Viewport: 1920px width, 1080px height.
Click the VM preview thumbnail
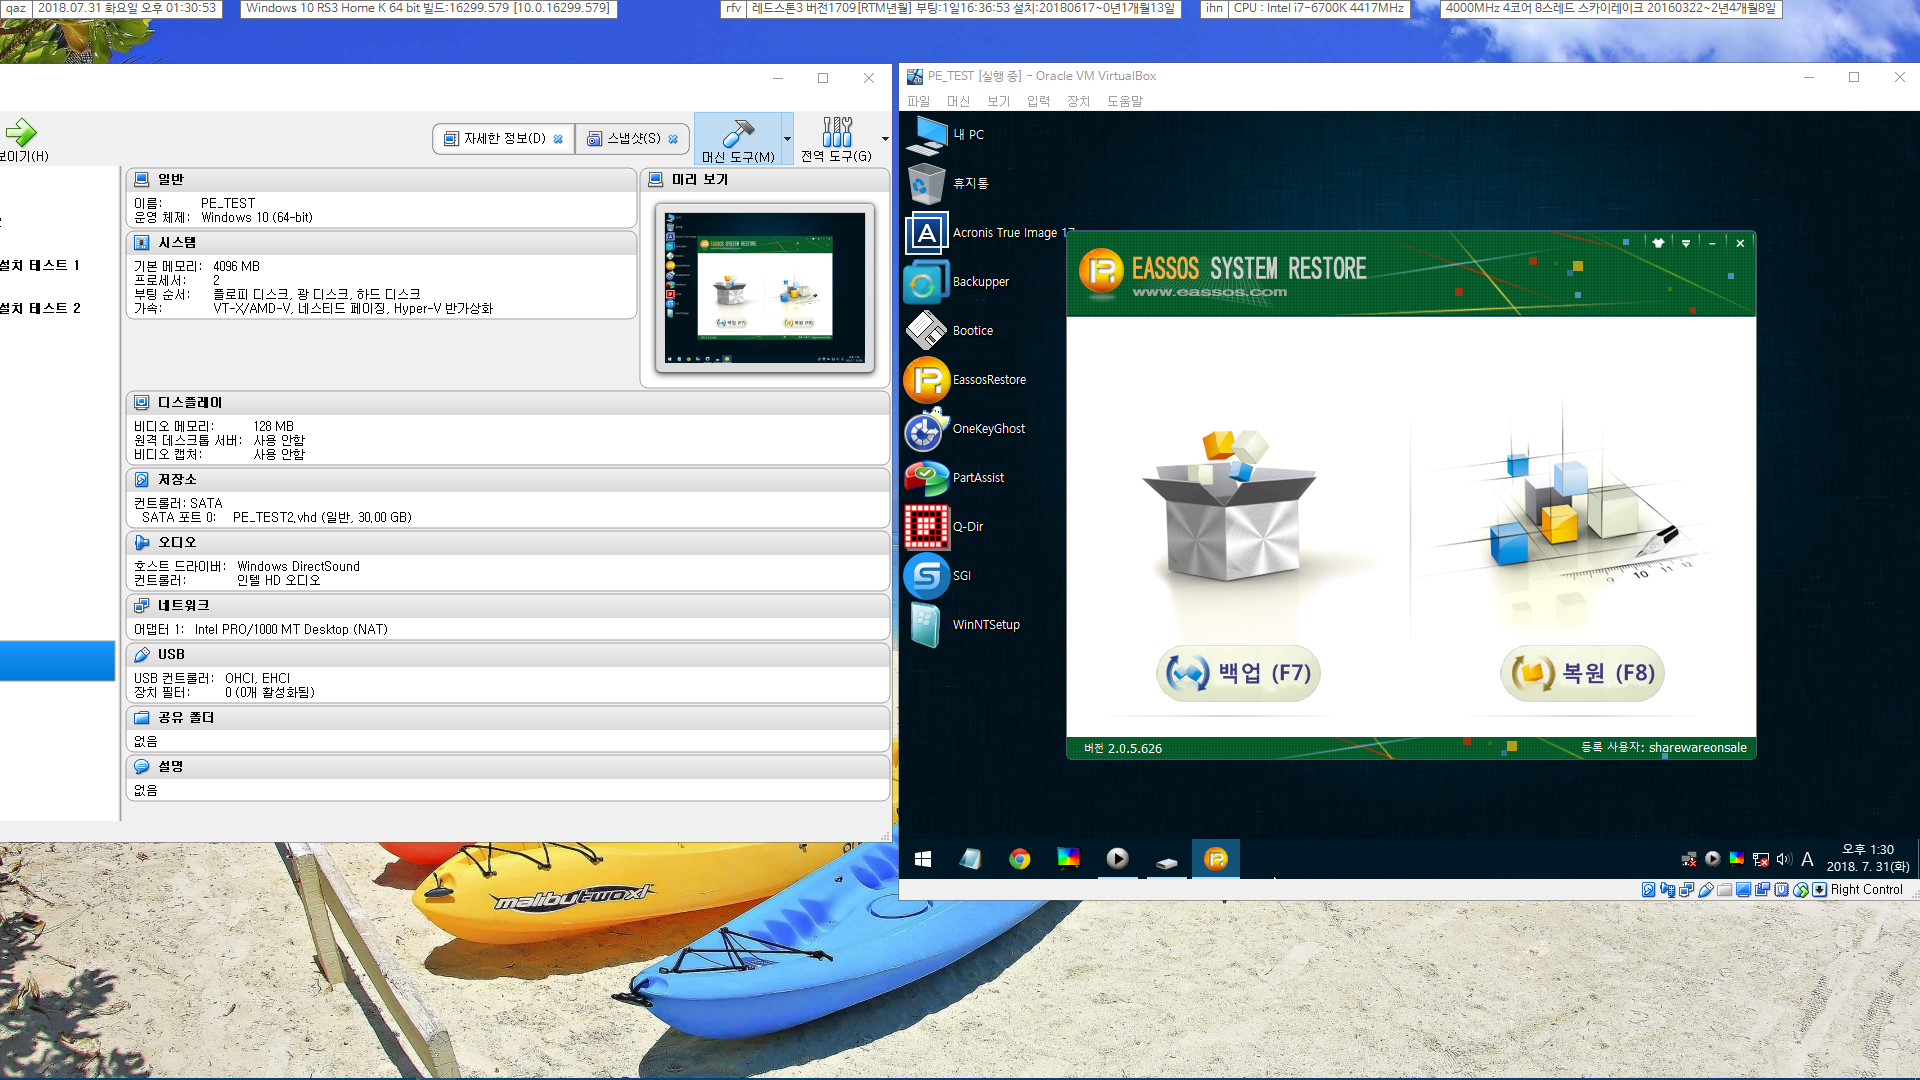point(765,288)
